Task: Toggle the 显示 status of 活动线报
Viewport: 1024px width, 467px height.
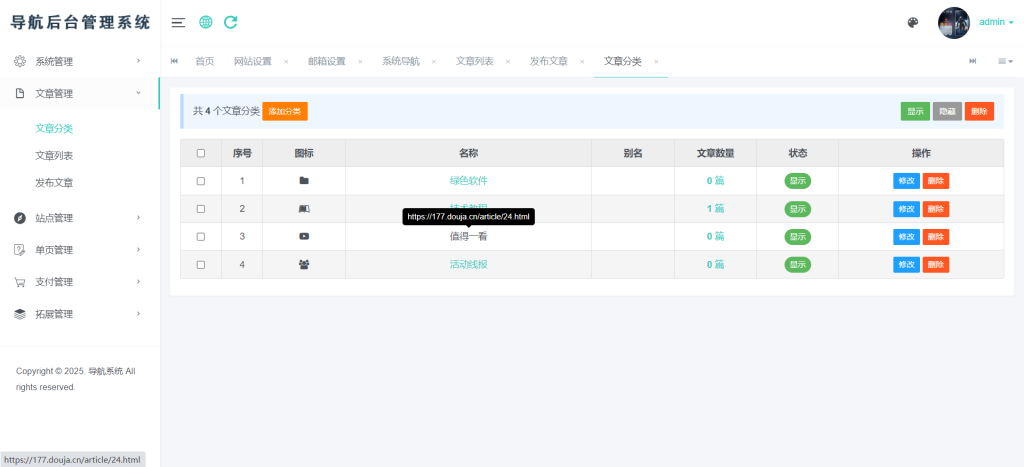Action: tap(797, 265)
